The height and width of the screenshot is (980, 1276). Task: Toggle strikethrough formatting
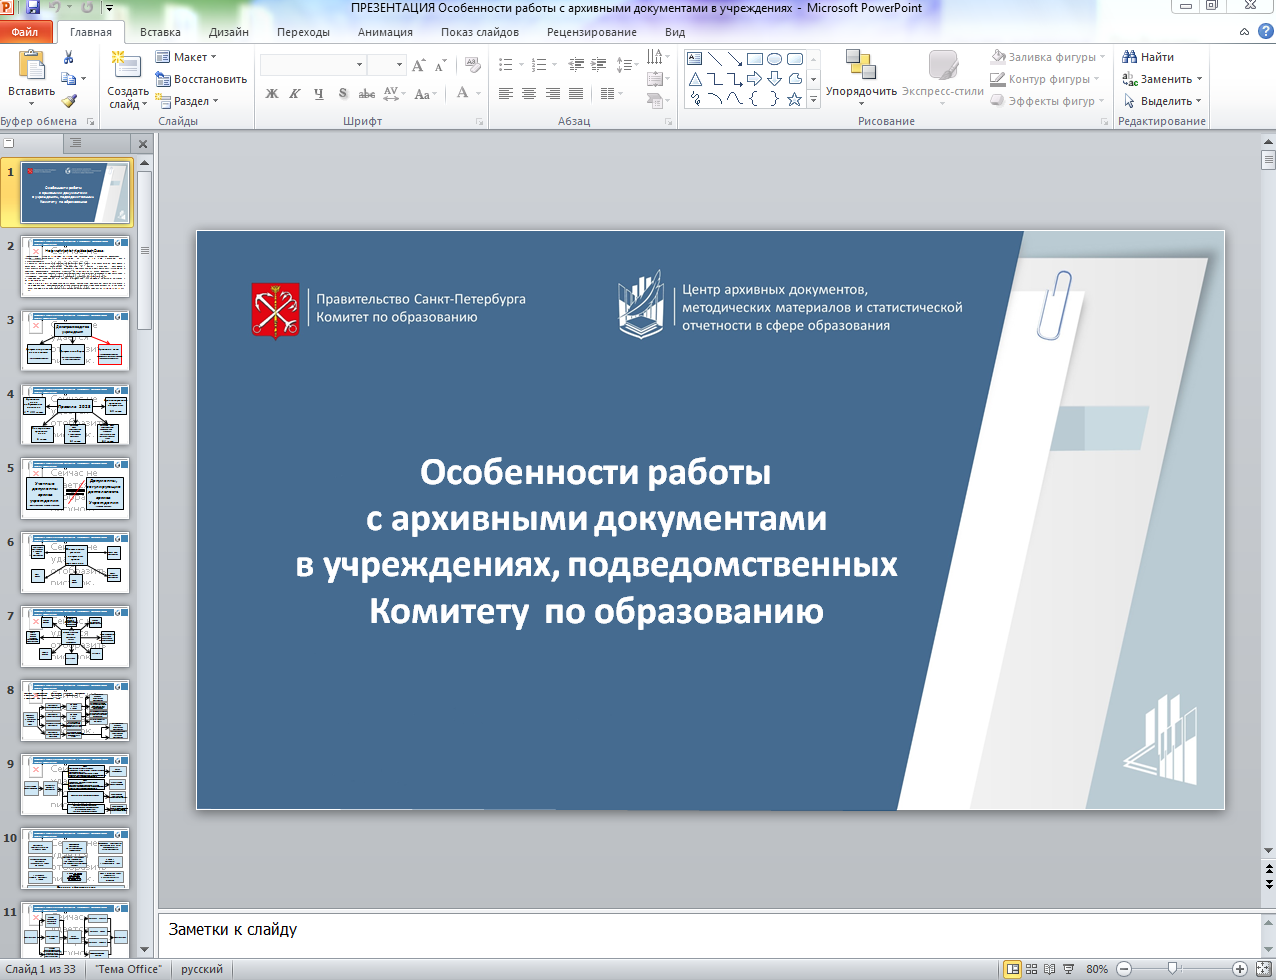367,93
